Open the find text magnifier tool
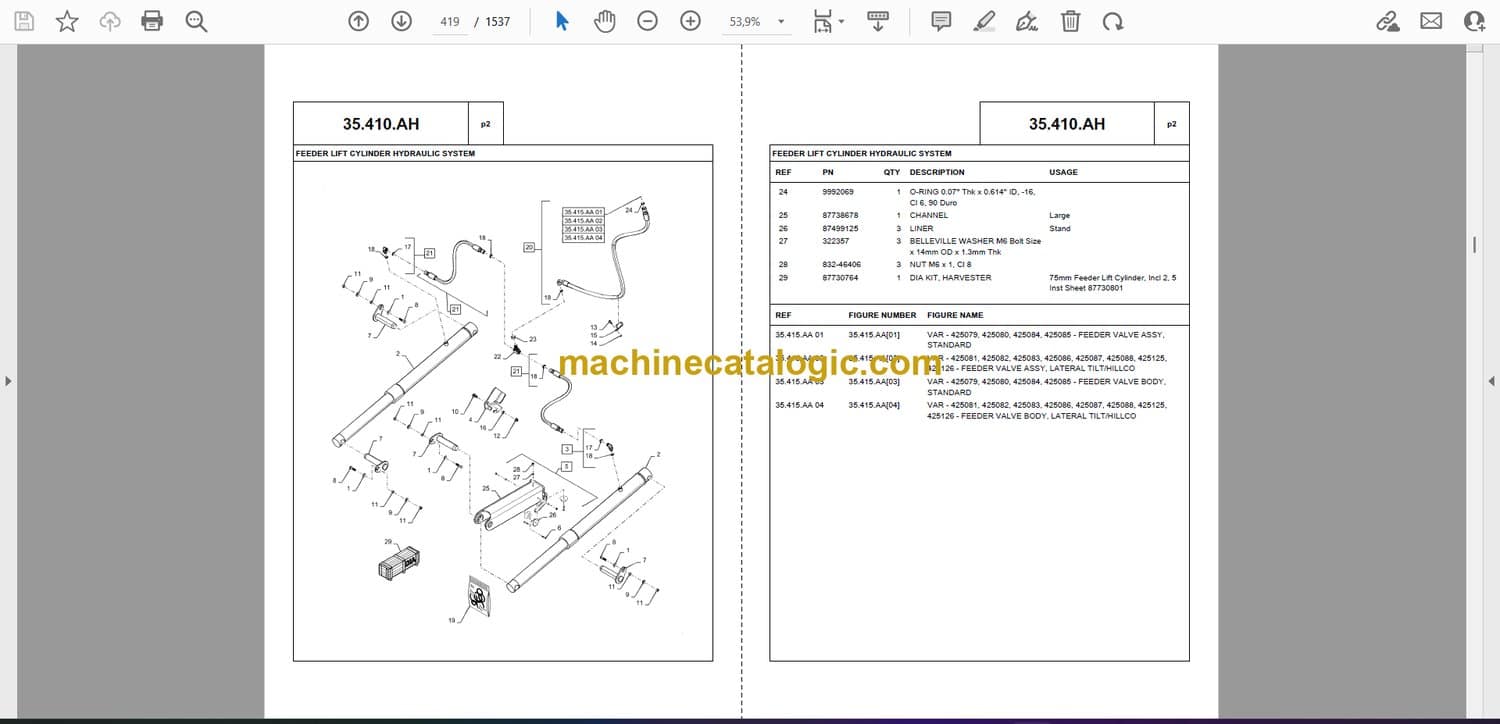Viewport: 1500px width, 724px height. [196, 21]
